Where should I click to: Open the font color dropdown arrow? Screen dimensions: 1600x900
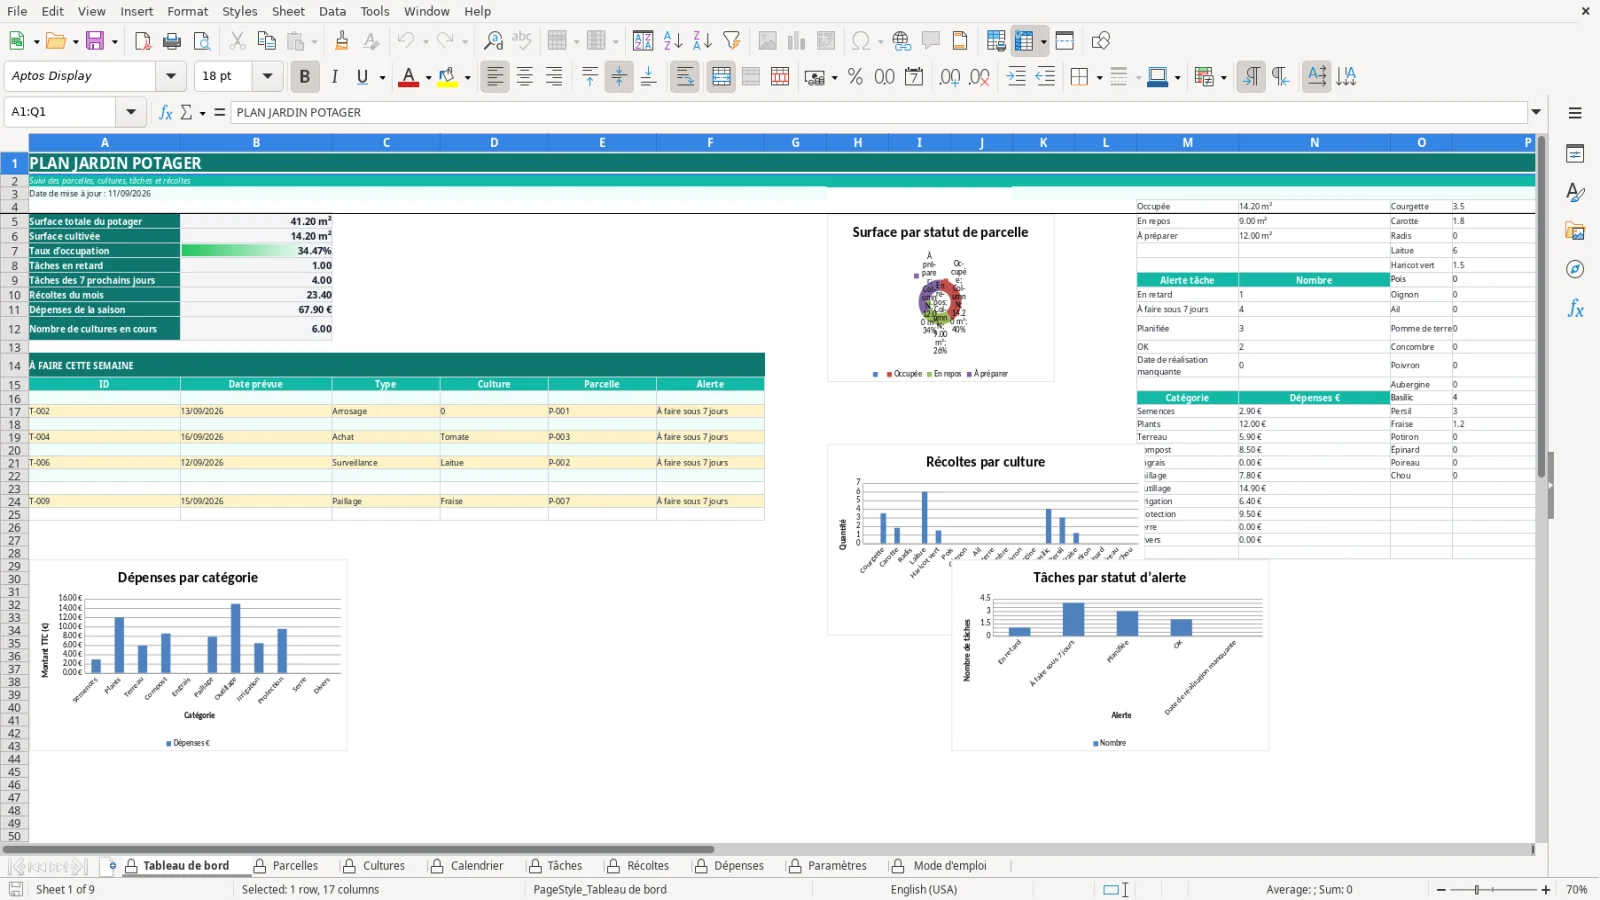coord(428,77)
